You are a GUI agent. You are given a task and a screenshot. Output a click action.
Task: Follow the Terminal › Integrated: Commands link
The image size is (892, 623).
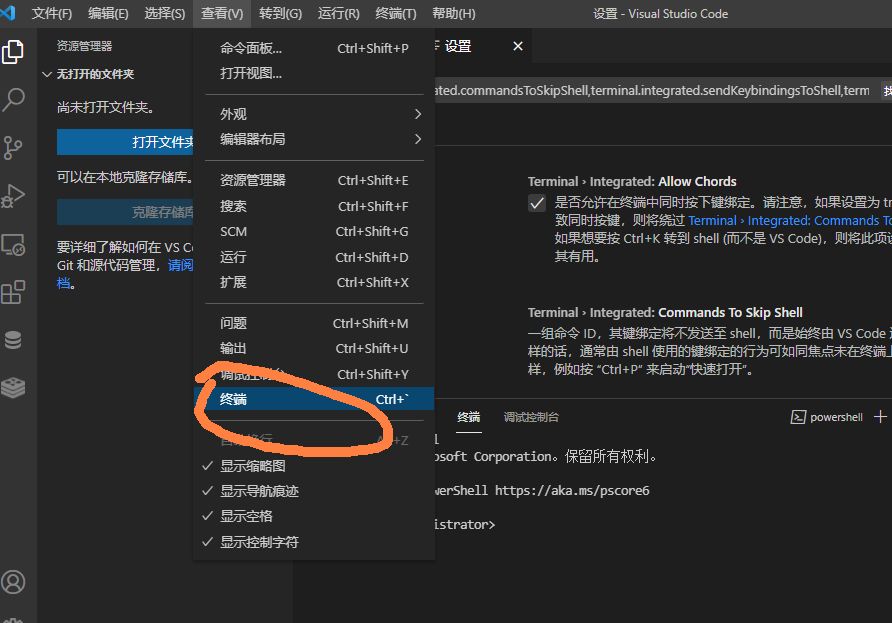pos(790,221)
